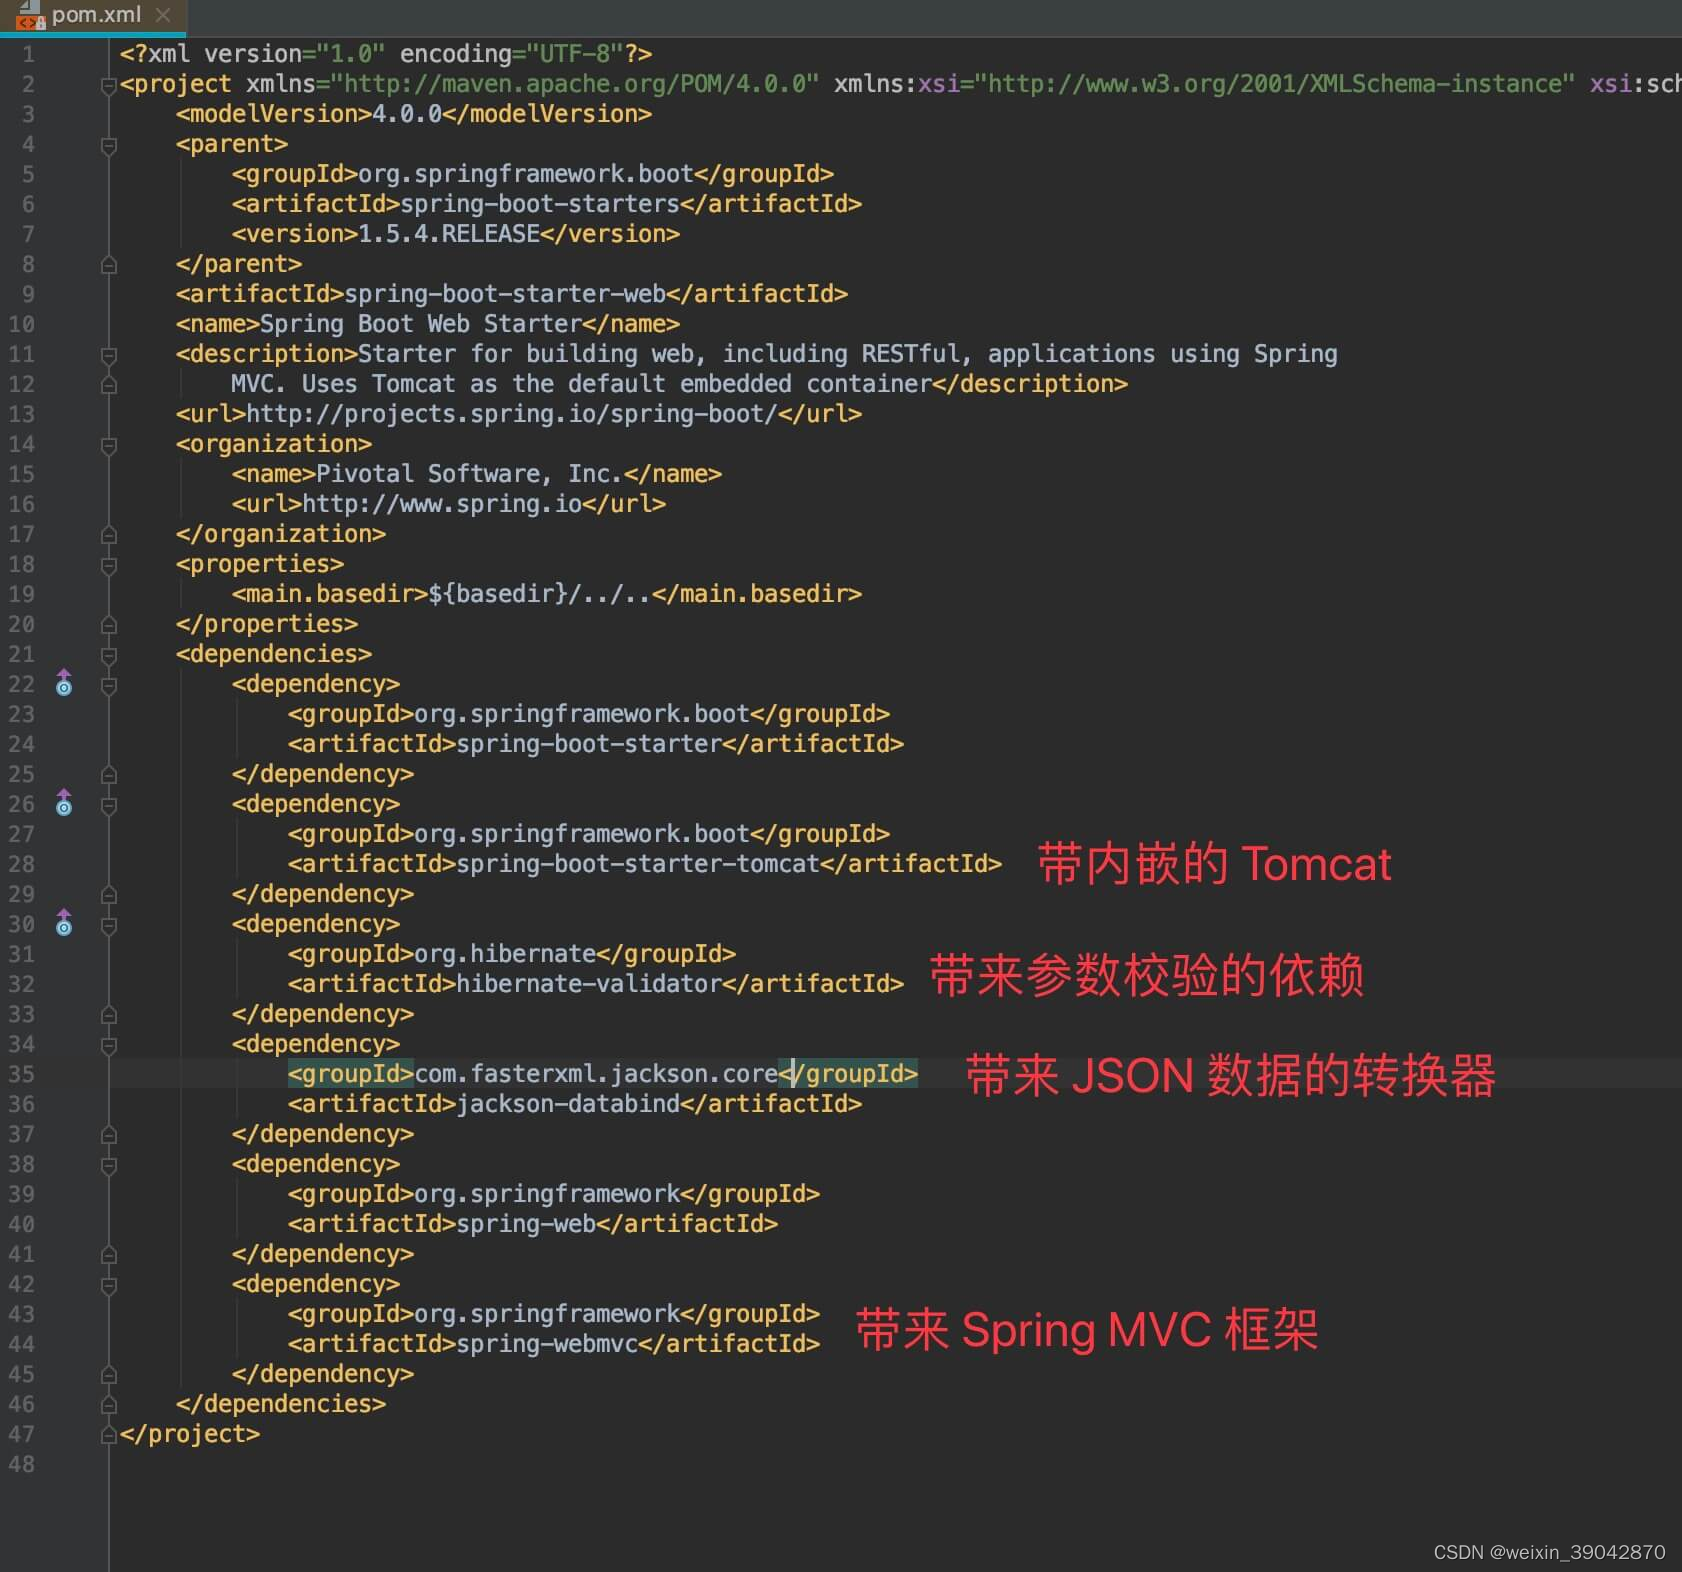Click hibernate-validator artifactId text
1682x1572 pixels.
coord(589,984)
